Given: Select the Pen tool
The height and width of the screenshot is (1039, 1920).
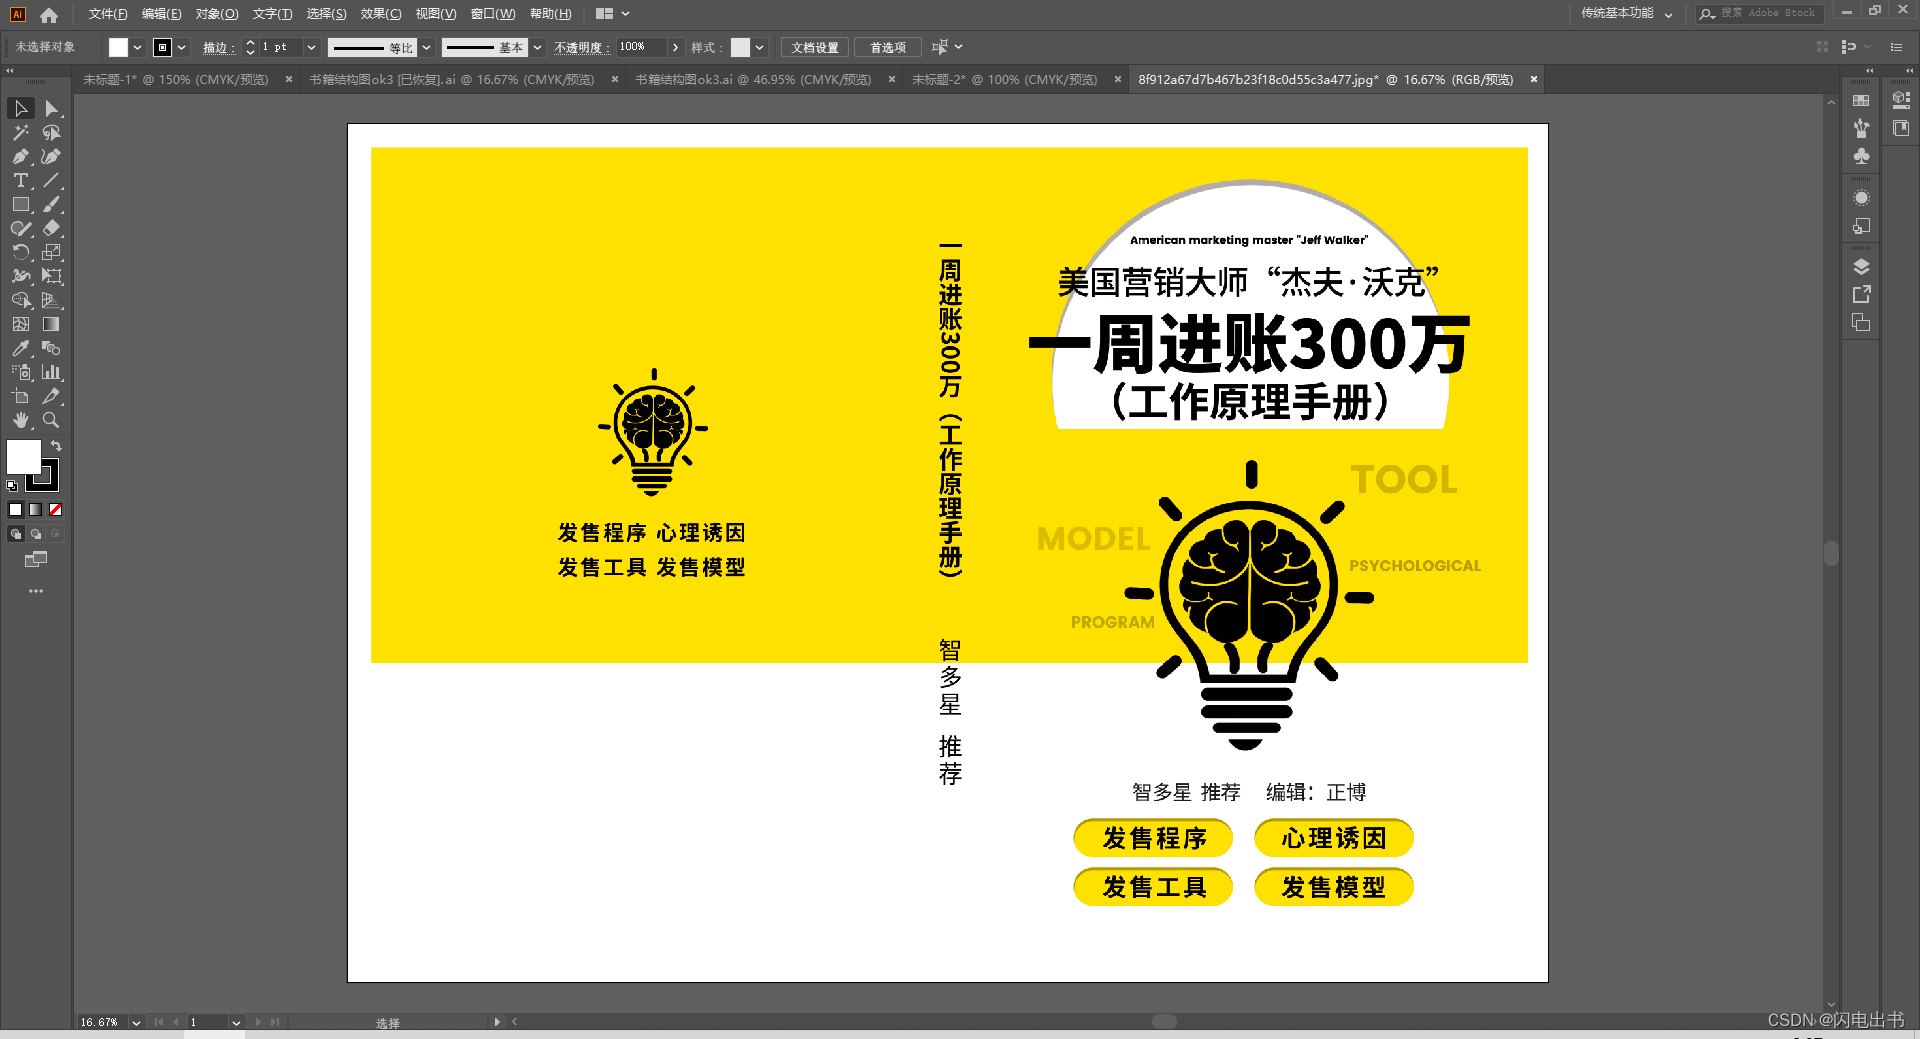Looking at the screenshot, I should click(21, 156).
